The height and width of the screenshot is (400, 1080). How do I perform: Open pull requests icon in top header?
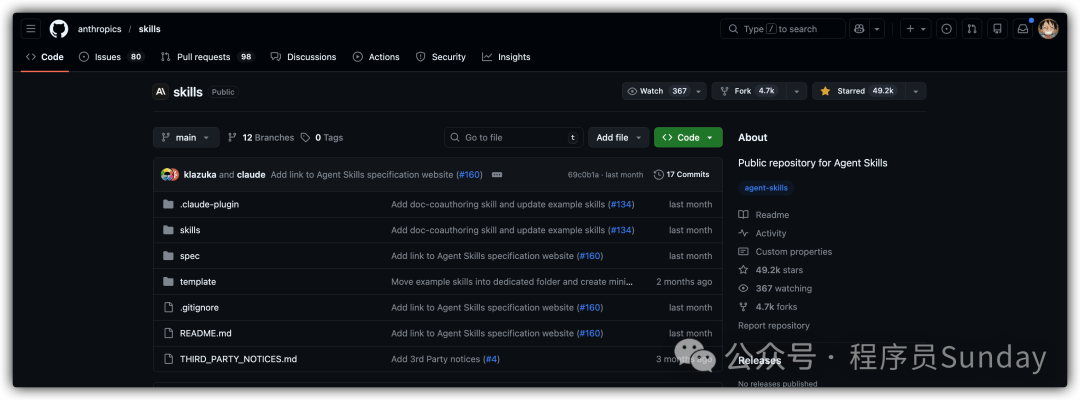pos(972,29)
